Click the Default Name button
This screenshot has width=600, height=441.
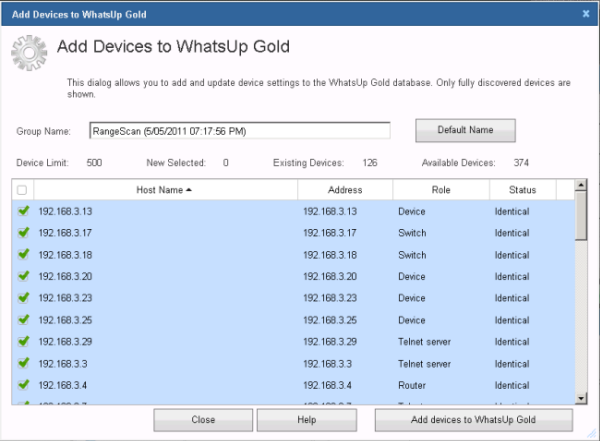coord(465,130)
